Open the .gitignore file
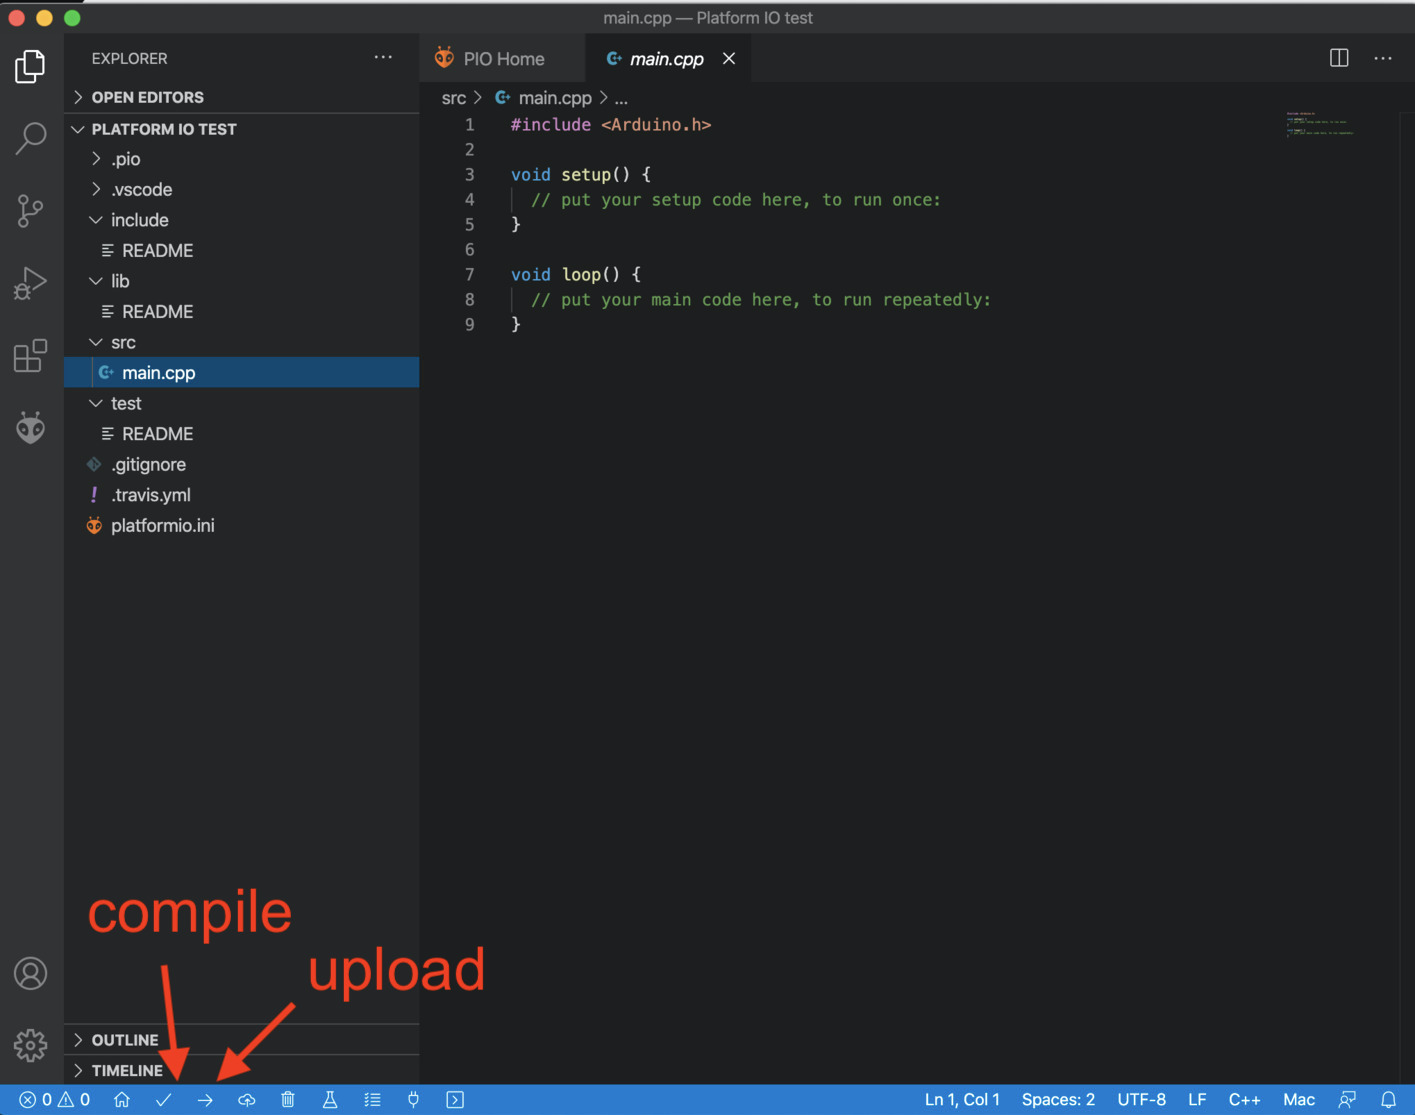Screen dimensions: 1415x1115 [241, 464]
